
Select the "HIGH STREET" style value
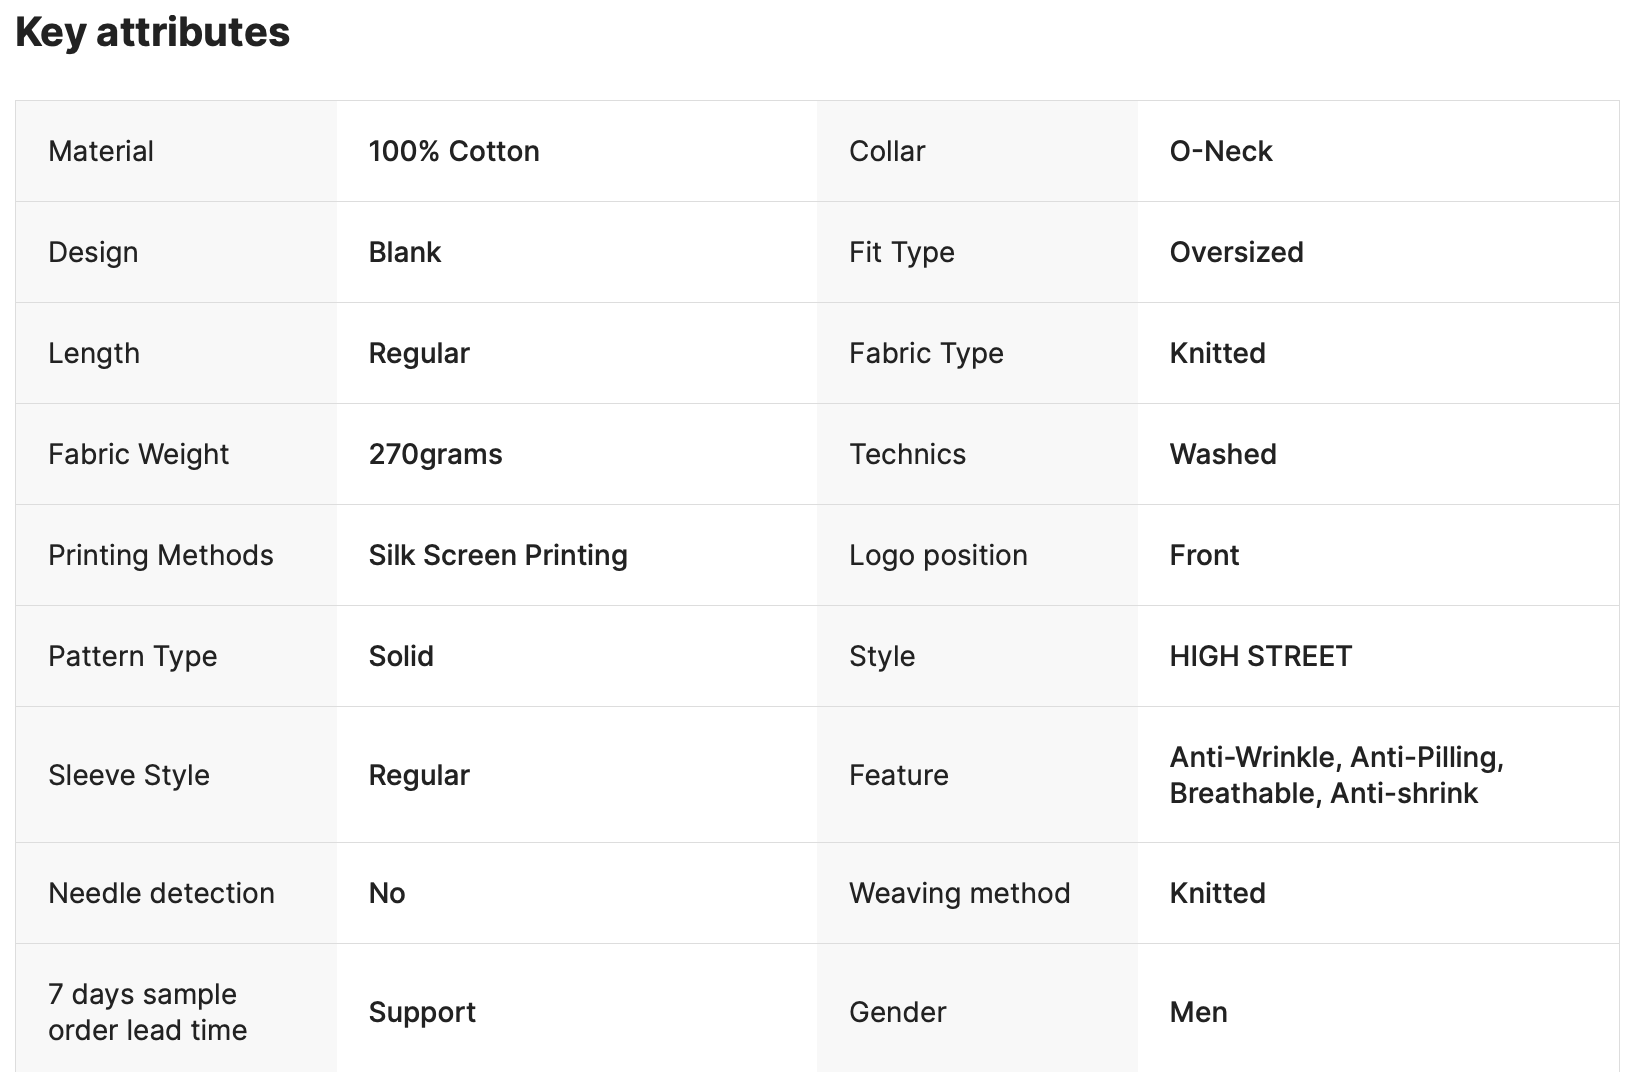point(1260,656)
